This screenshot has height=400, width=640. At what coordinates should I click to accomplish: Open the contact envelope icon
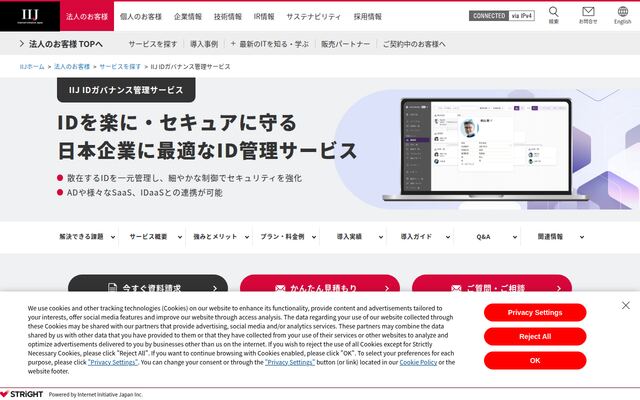588,16
